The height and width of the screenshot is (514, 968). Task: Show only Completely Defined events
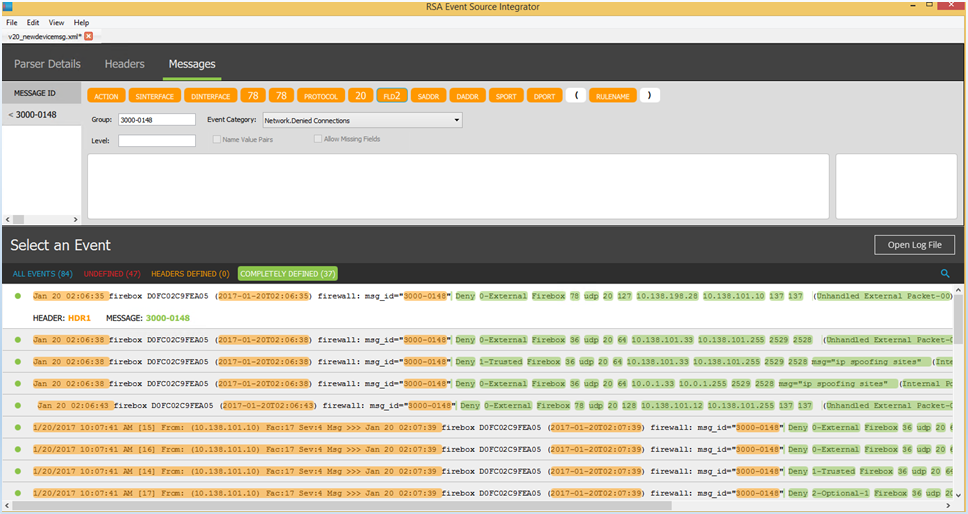tap(288, 273)
